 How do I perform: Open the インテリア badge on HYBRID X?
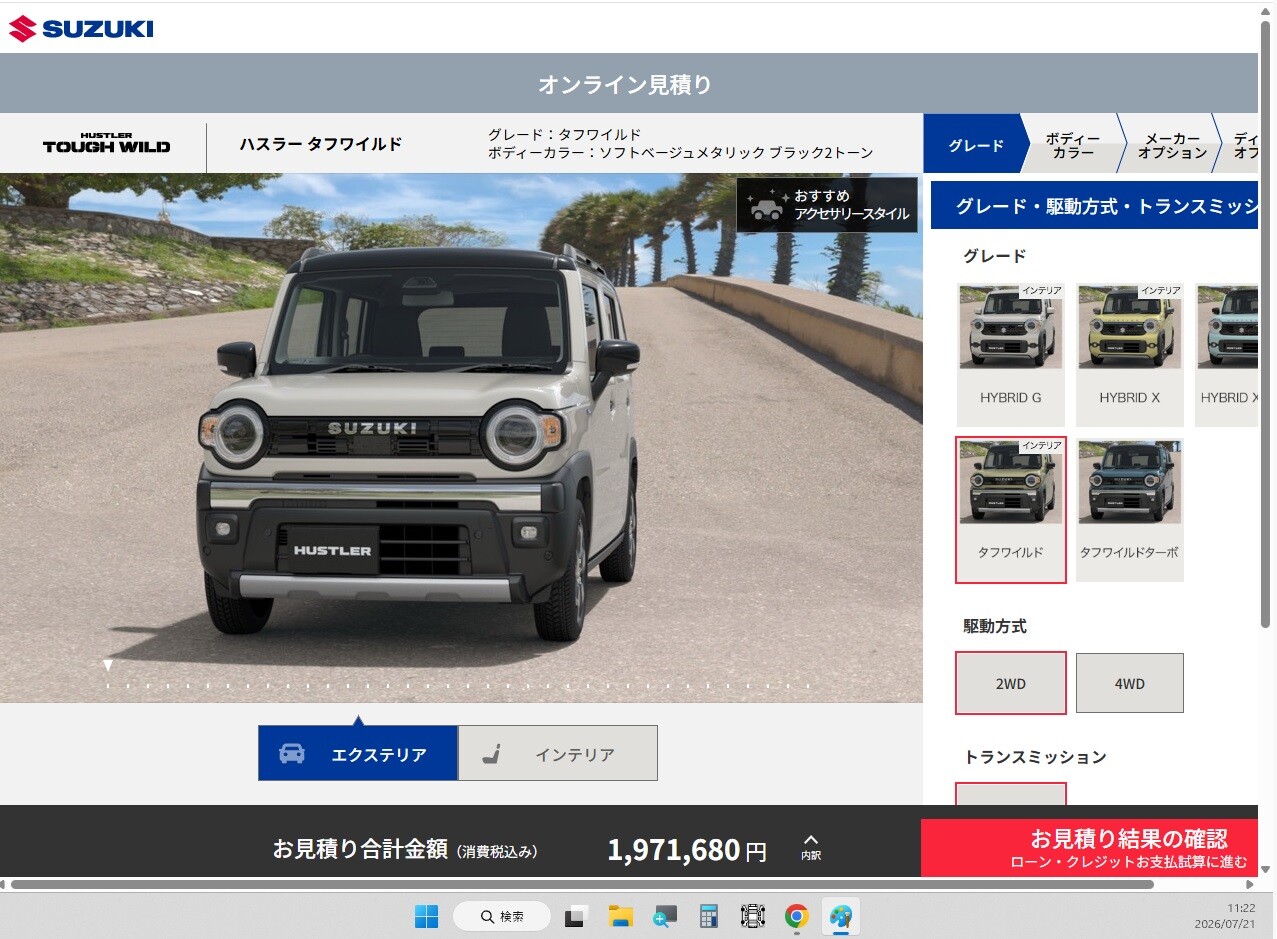click(x=1160, y=290)
